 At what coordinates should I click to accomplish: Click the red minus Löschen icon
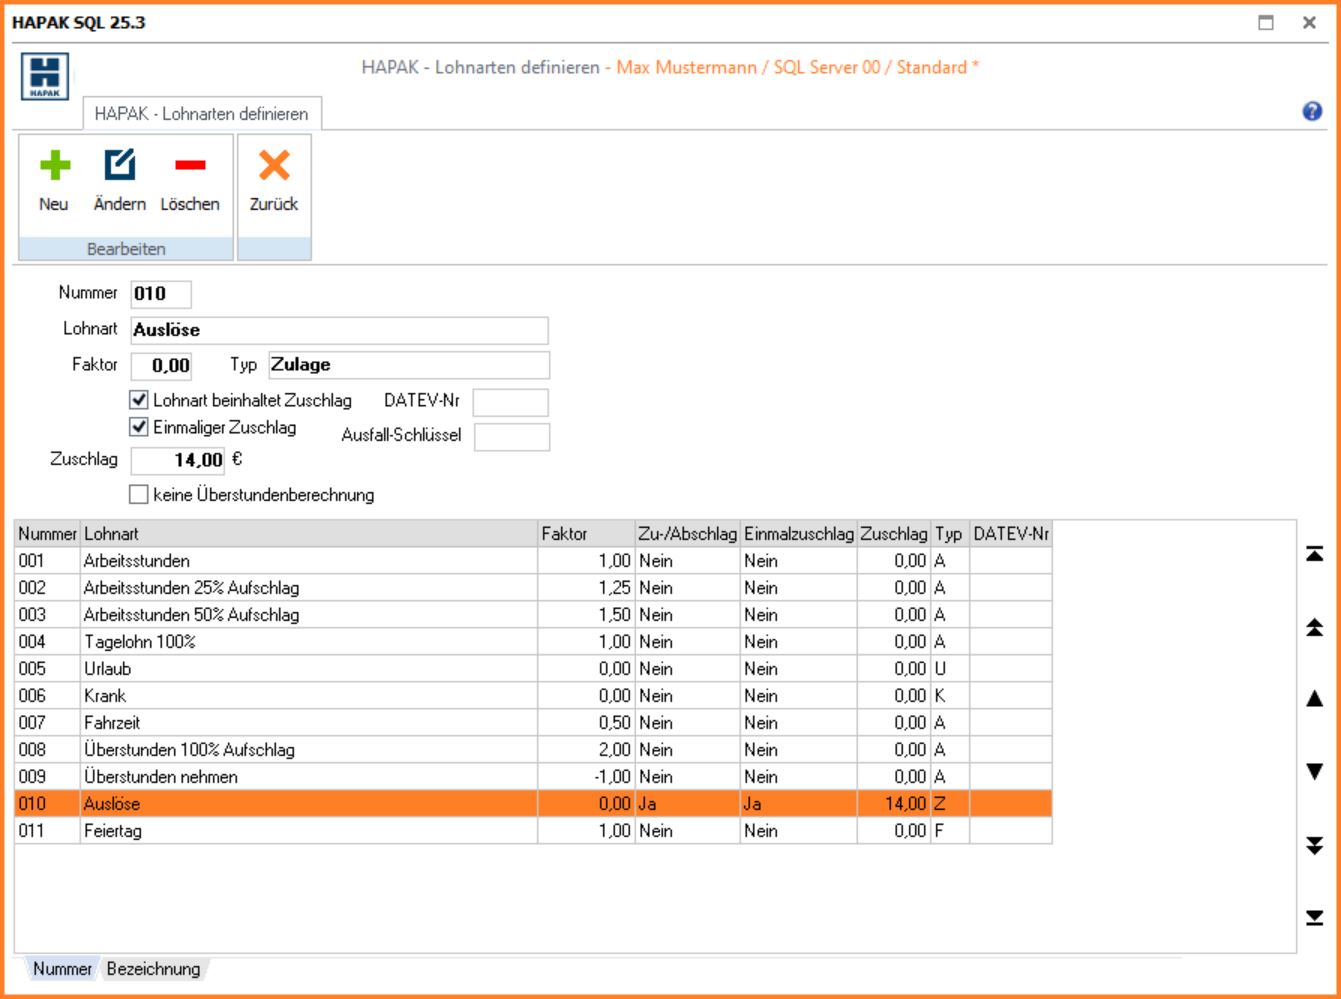point(189,166)
